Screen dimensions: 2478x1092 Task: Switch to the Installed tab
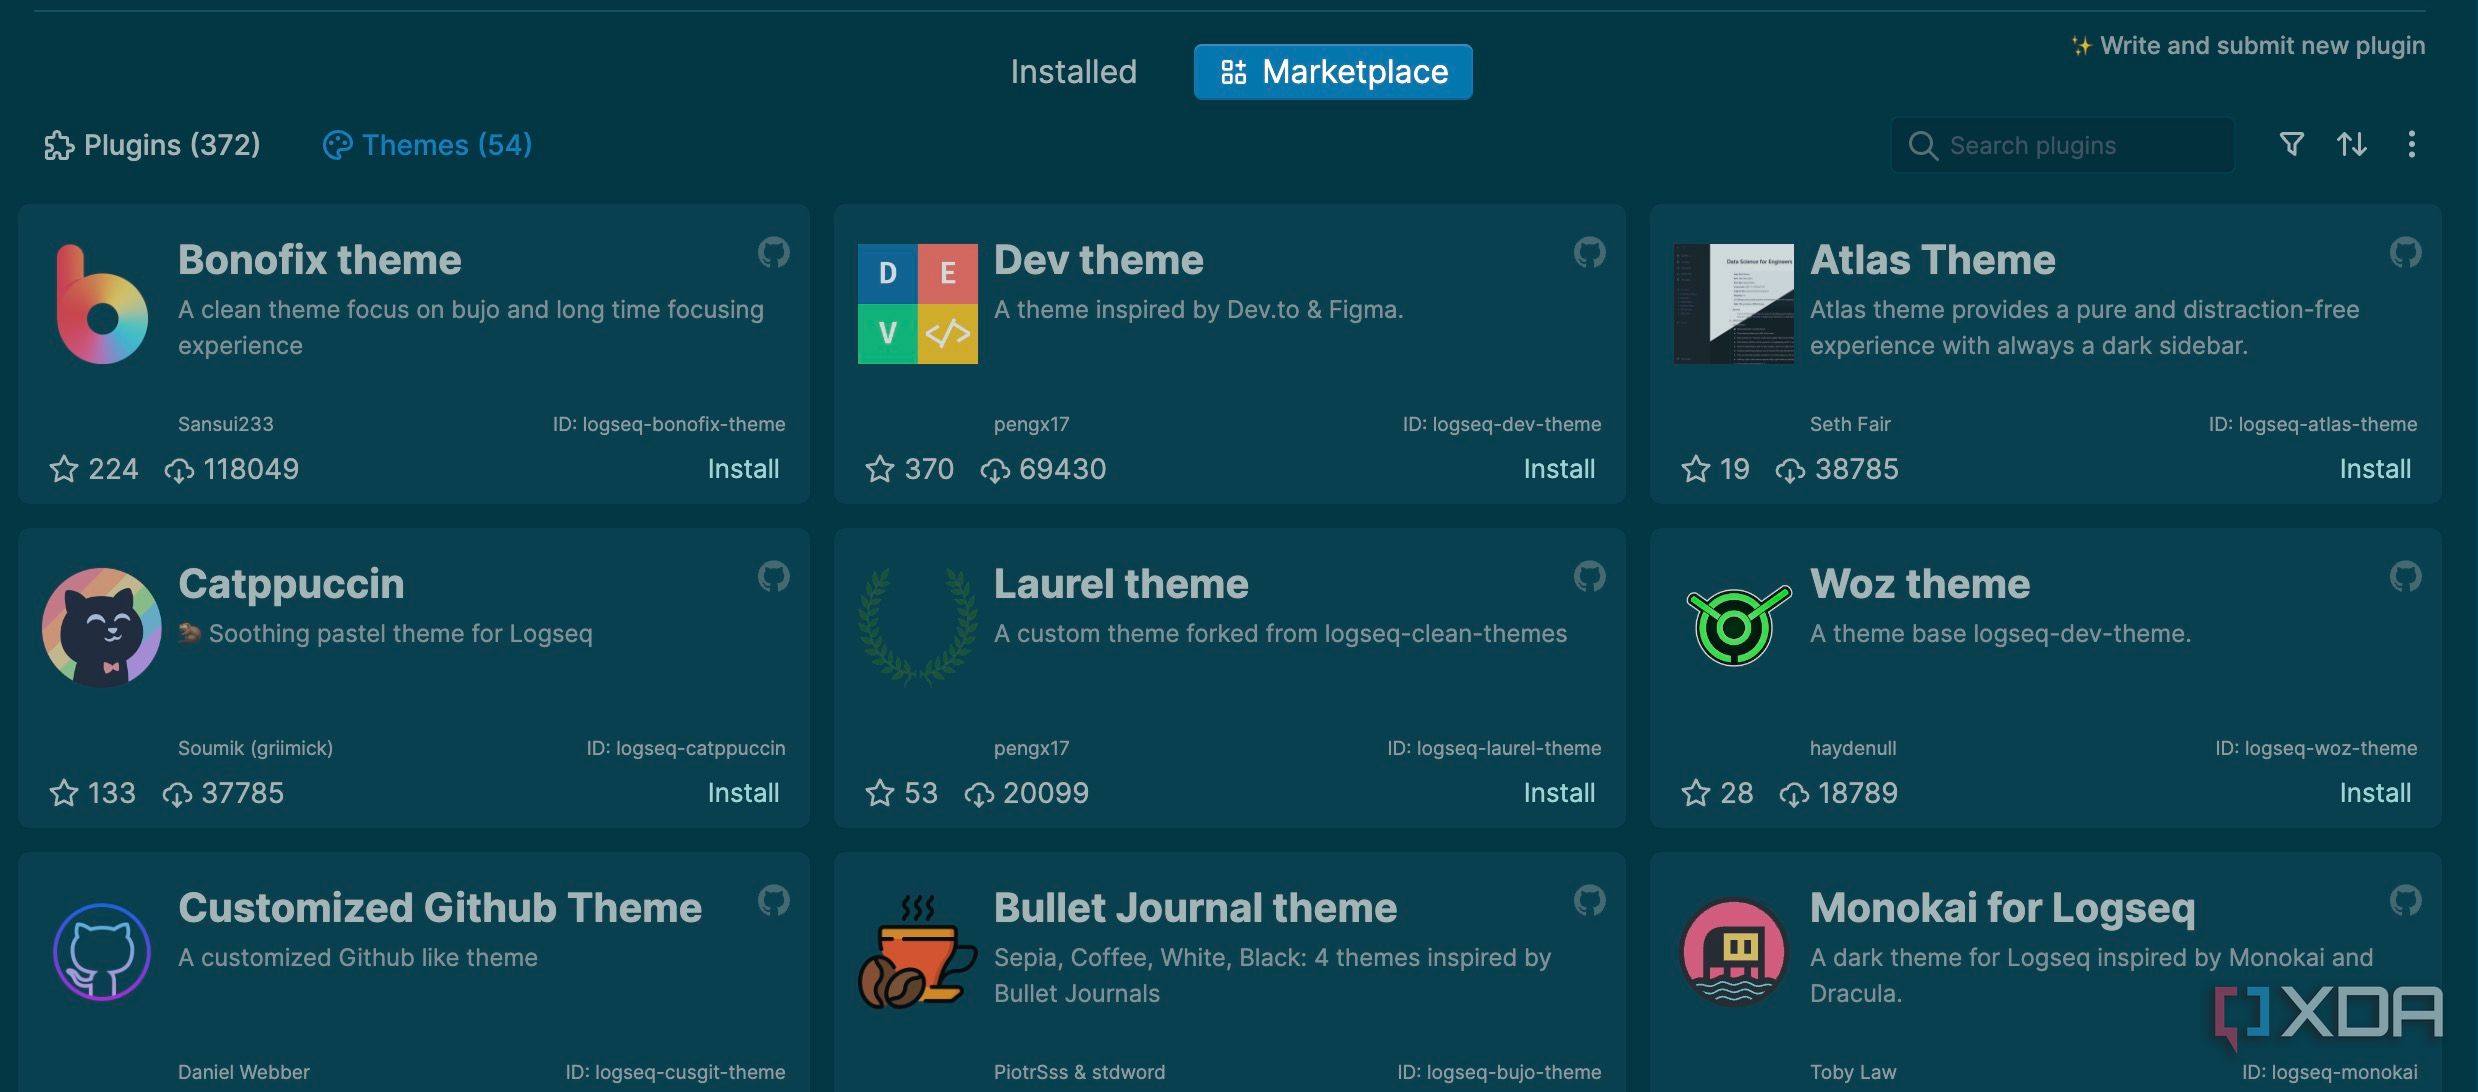coord(1073,72)
